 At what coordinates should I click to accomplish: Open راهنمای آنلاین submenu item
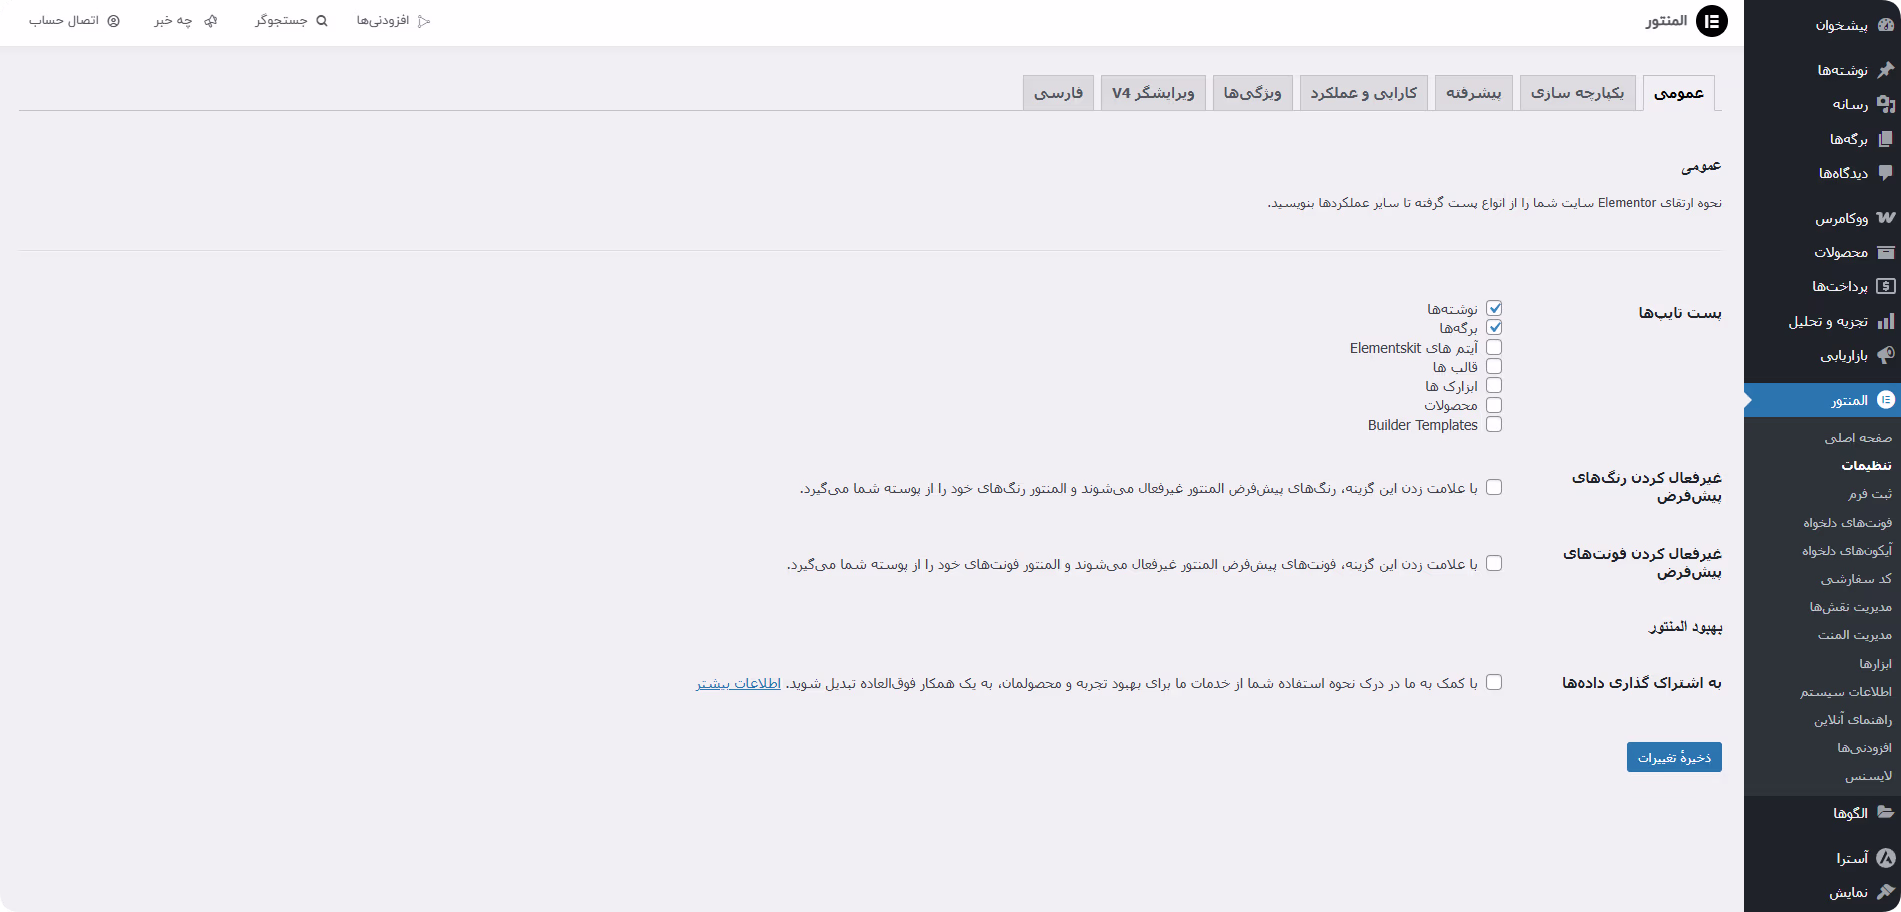tap(1853, 720)
